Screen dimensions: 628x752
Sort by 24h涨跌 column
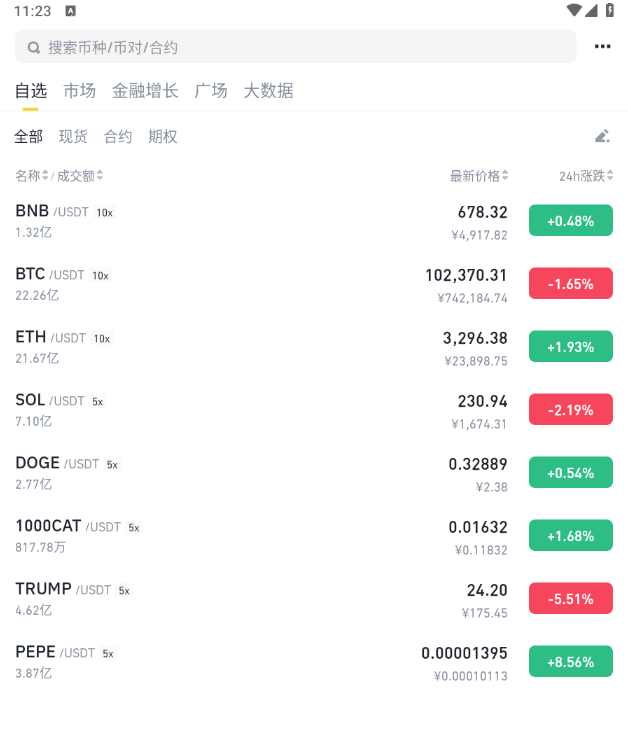[x=586, y=176]
